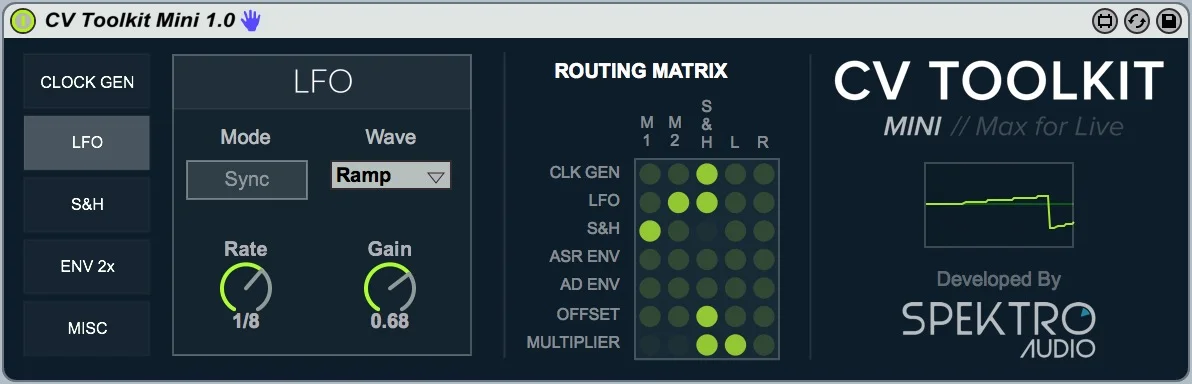Click the ASR ENV row label
Screen dimensions: 1192x384
(x=585, y=256)
